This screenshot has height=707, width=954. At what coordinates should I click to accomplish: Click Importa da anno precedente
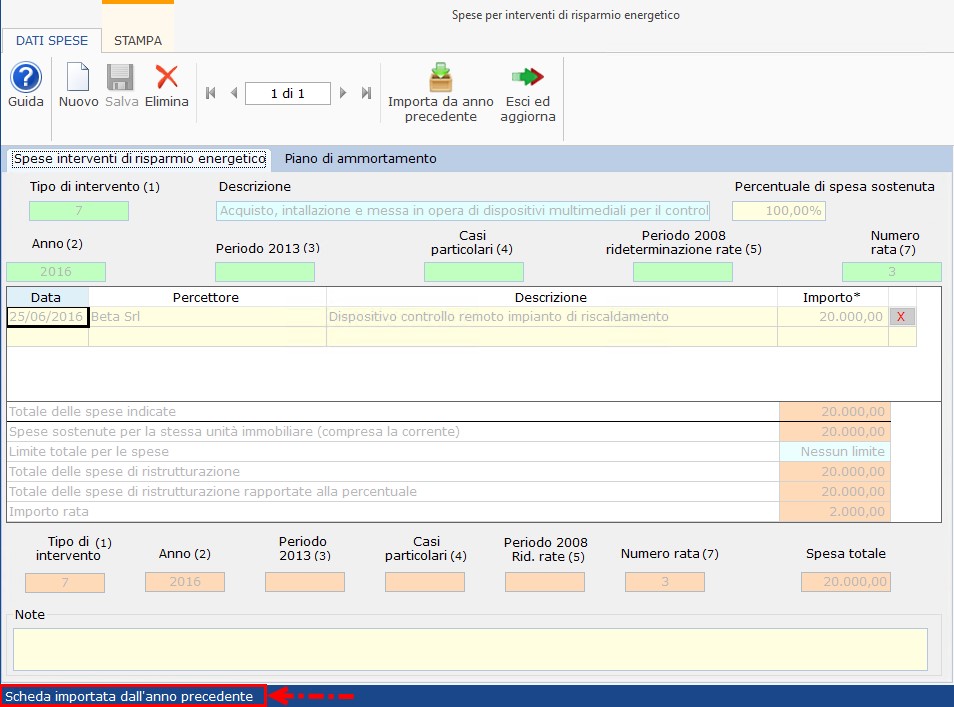pyautogui.click(x=440, y=92)
